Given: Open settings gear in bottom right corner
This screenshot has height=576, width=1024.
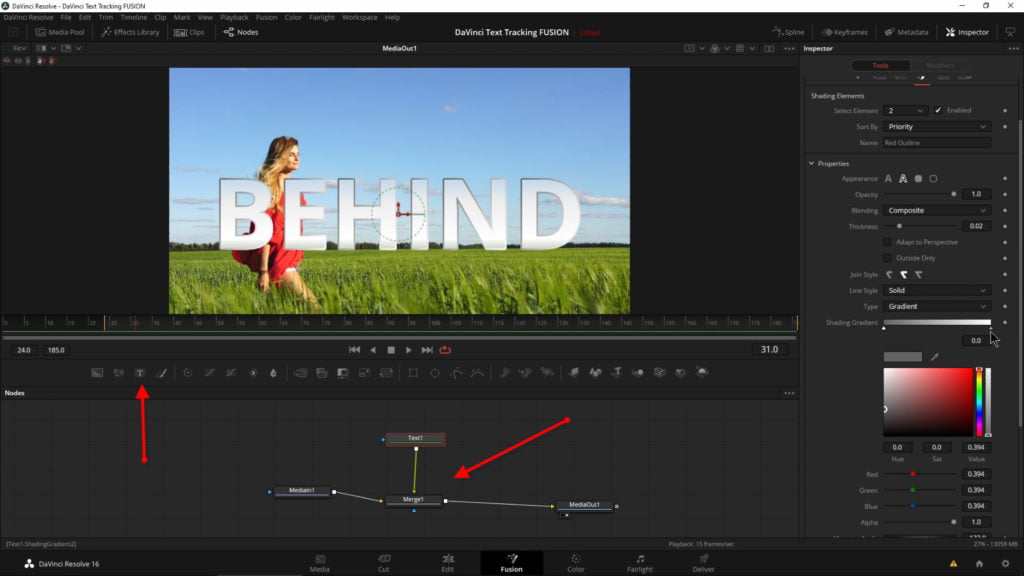Looking at the screenshot, I should pyautogui.click(x=1005, y=564).
